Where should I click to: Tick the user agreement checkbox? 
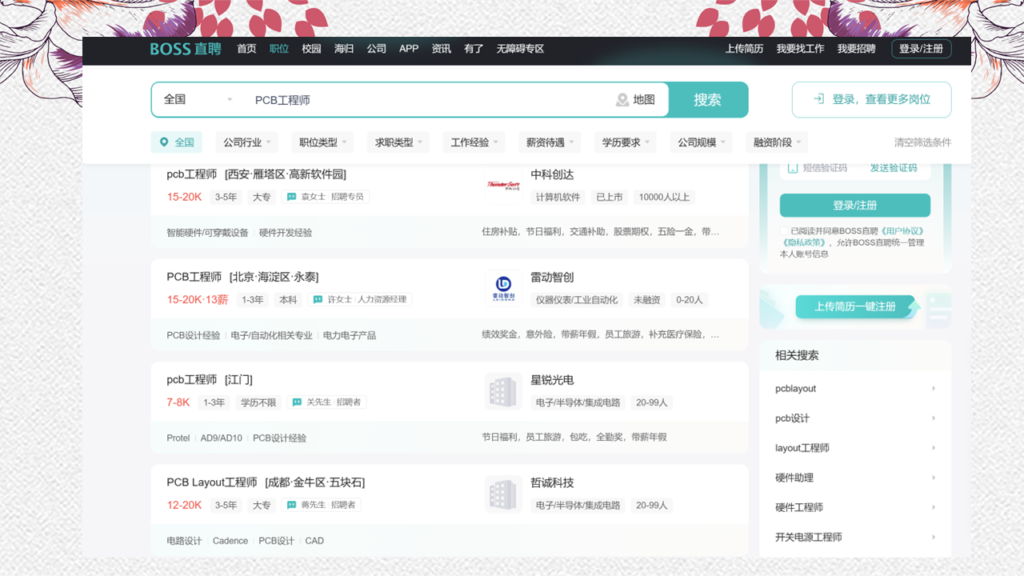tap(784, 231)
